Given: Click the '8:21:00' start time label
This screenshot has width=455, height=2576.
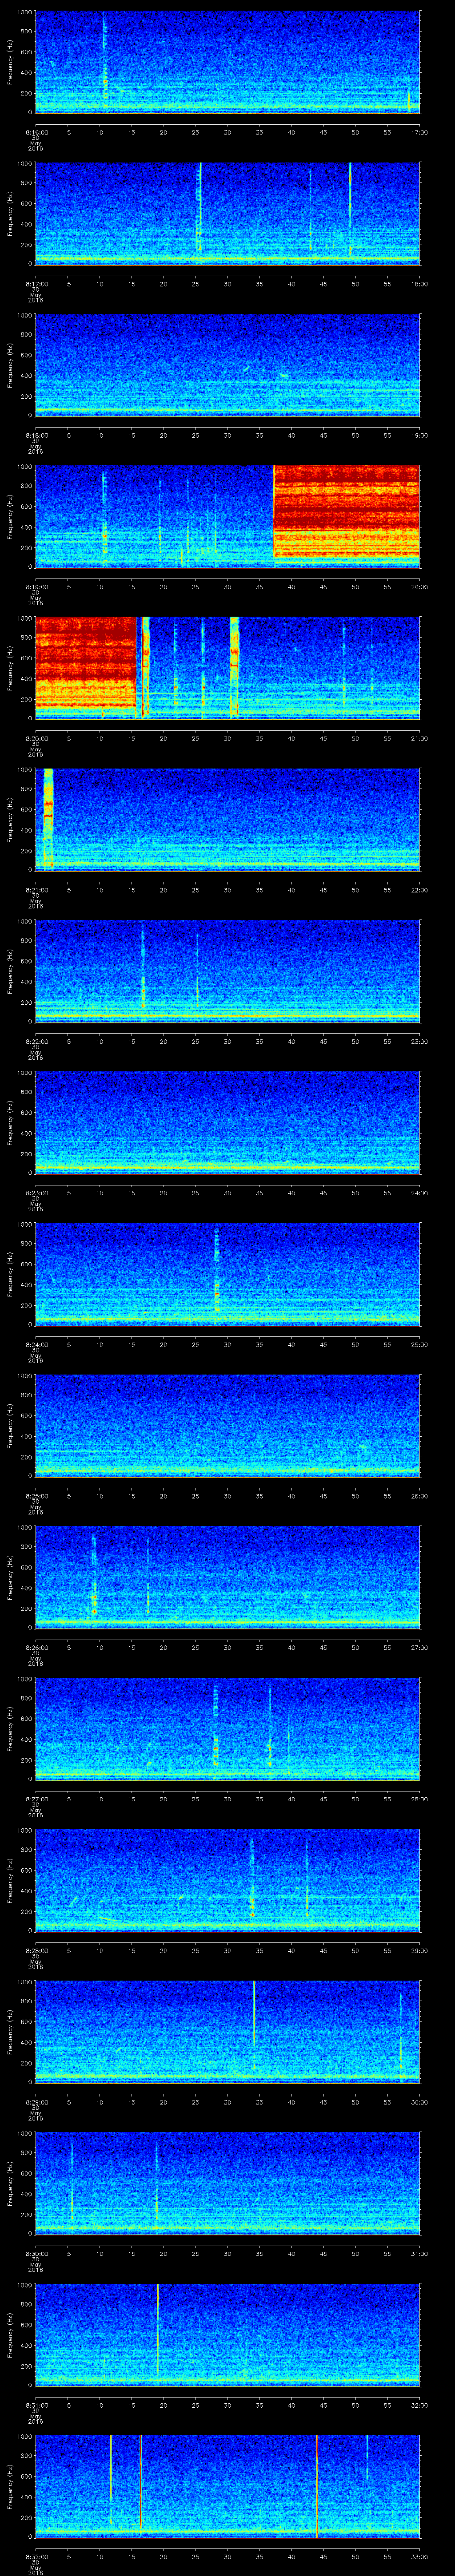Looking at the screenshot, I should coord(36,890).
